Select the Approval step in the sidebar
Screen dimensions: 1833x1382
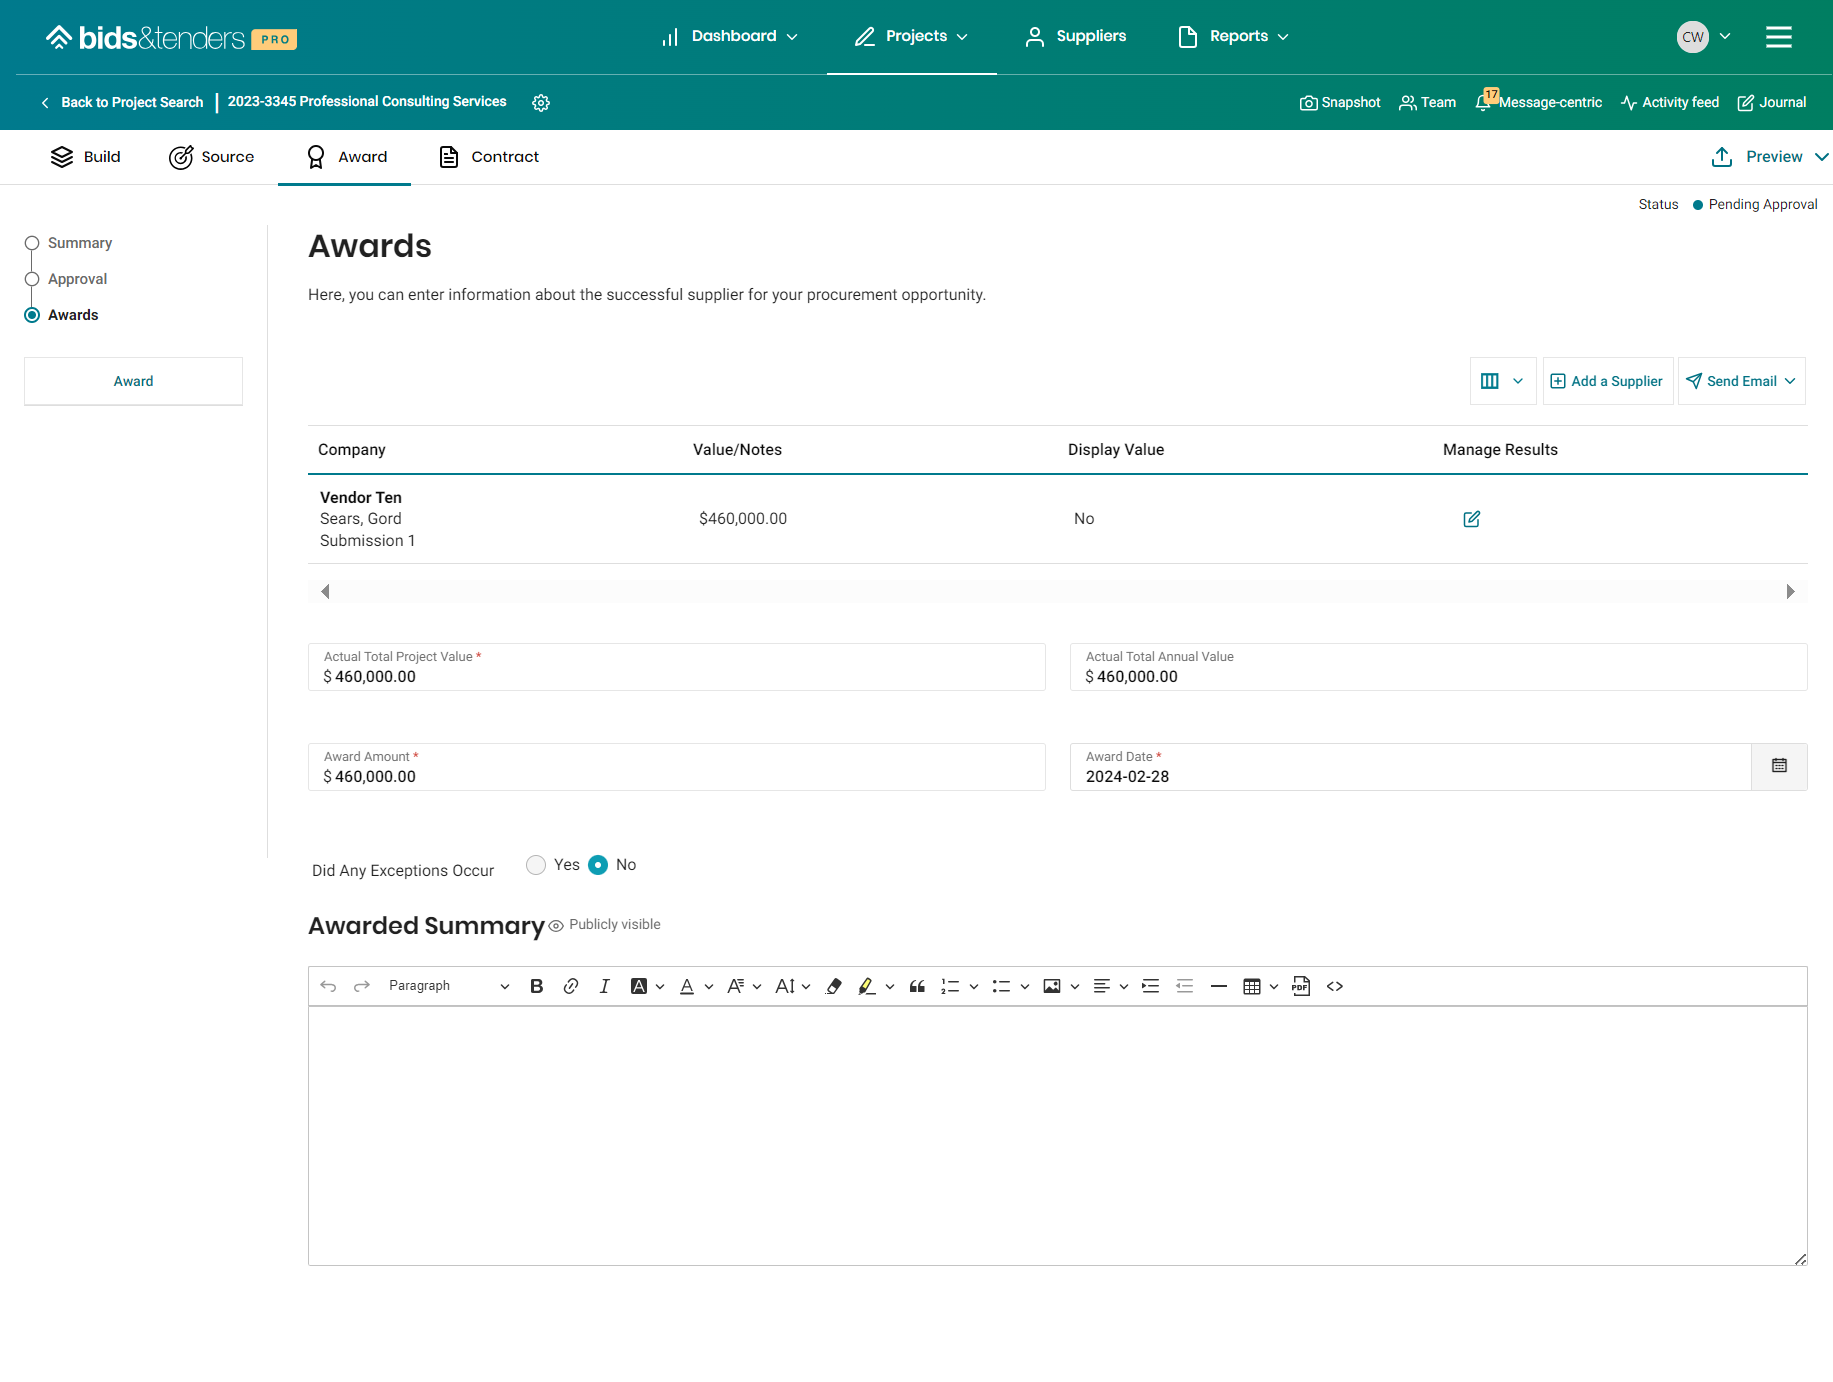click(x=77, y=279)
